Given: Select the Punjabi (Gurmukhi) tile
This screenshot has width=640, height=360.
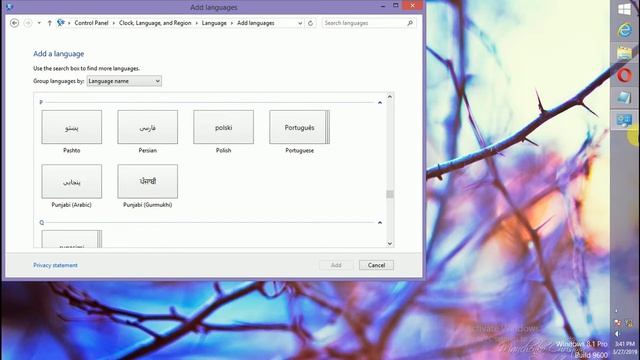Looking at the screenshot, I should pyautogui.click(x=147, y=181).
